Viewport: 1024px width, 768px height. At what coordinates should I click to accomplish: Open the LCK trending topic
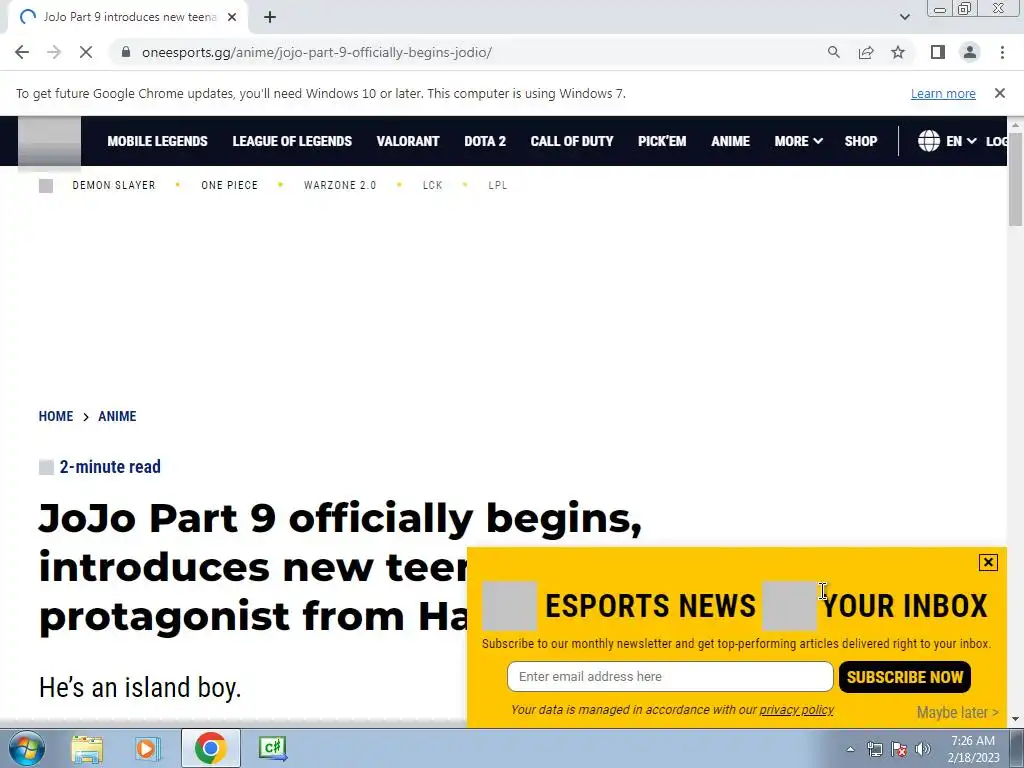pyautogui.click(x=432, y=185)
